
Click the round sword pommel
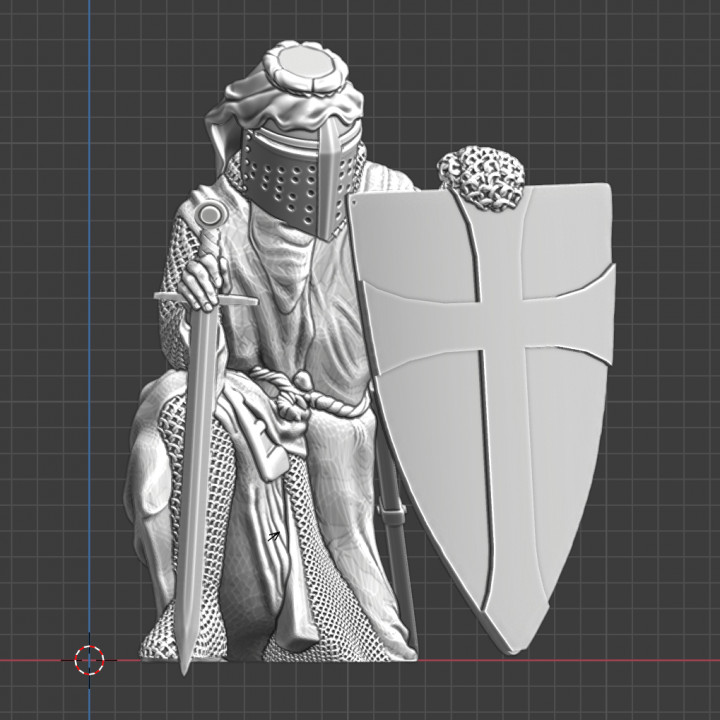210,213
